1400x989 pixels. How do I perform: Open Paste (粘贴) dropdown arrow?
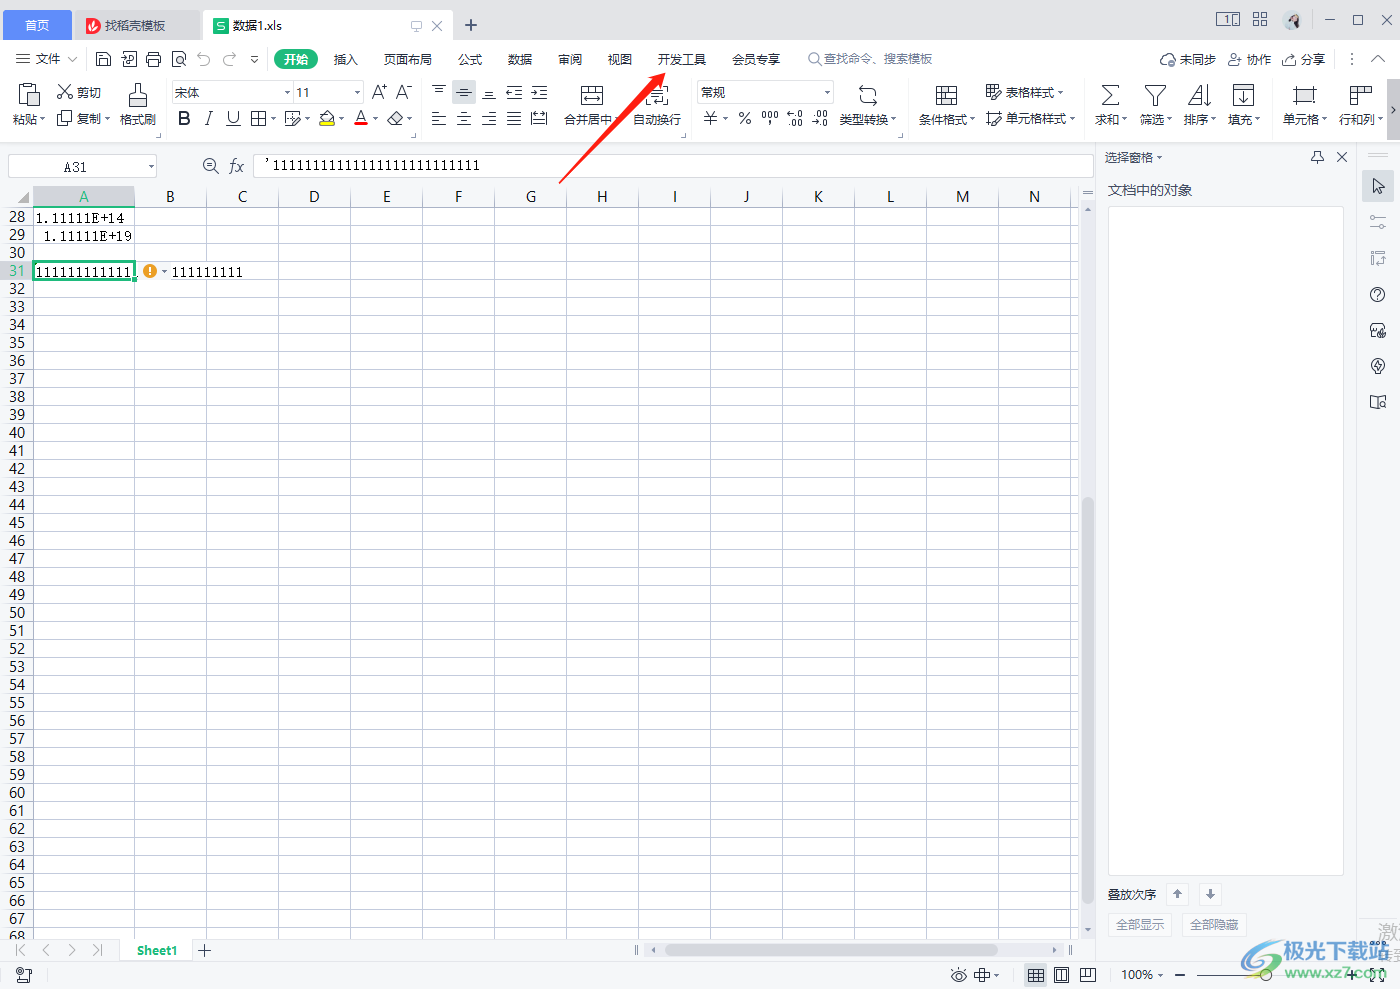click(x=42, y=119)
